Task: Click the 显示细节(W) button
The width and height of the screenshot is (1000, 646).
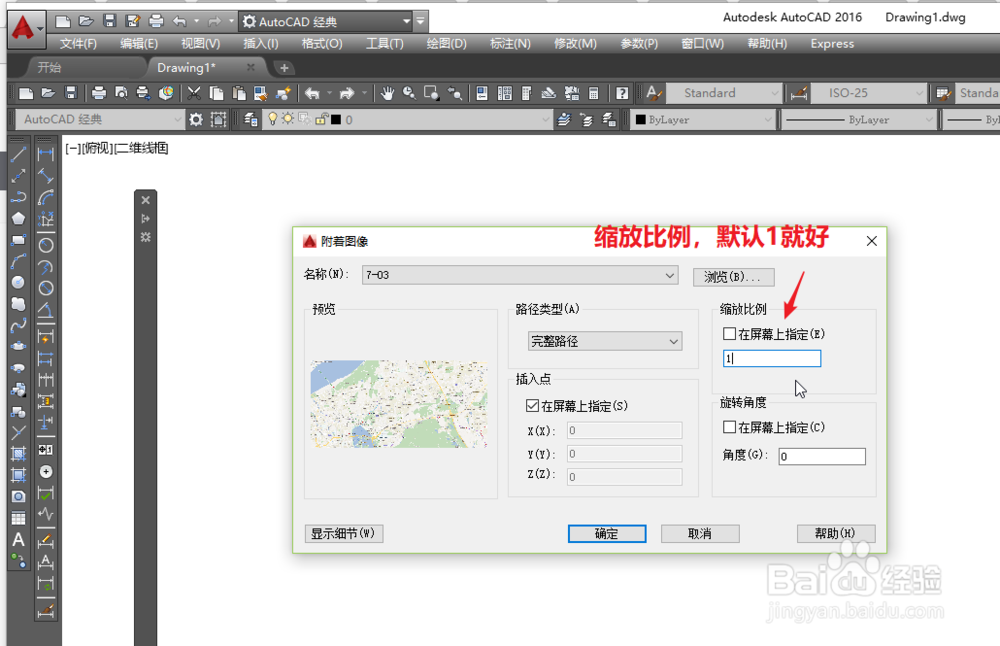Action: 344,533
